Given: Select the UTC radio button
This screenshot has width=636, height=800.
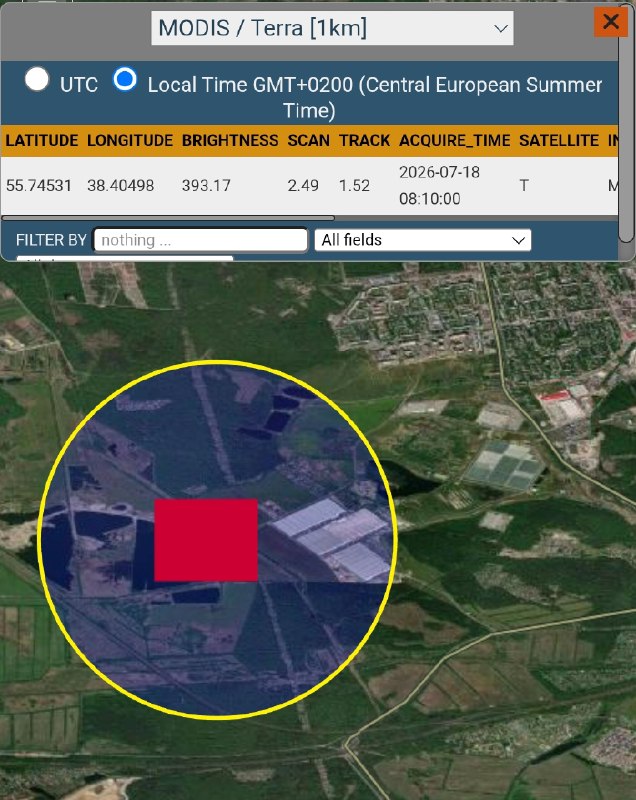Looking at the screenshot, I should point(37,80).
